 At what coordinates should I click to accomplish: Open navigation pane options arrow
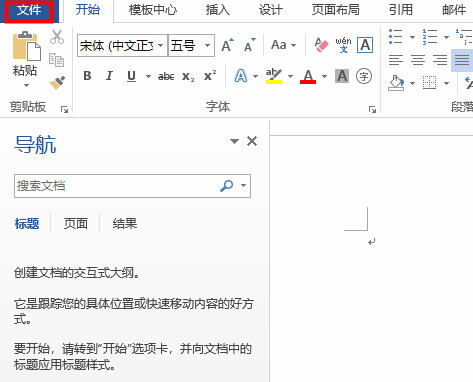pos(234,141)
